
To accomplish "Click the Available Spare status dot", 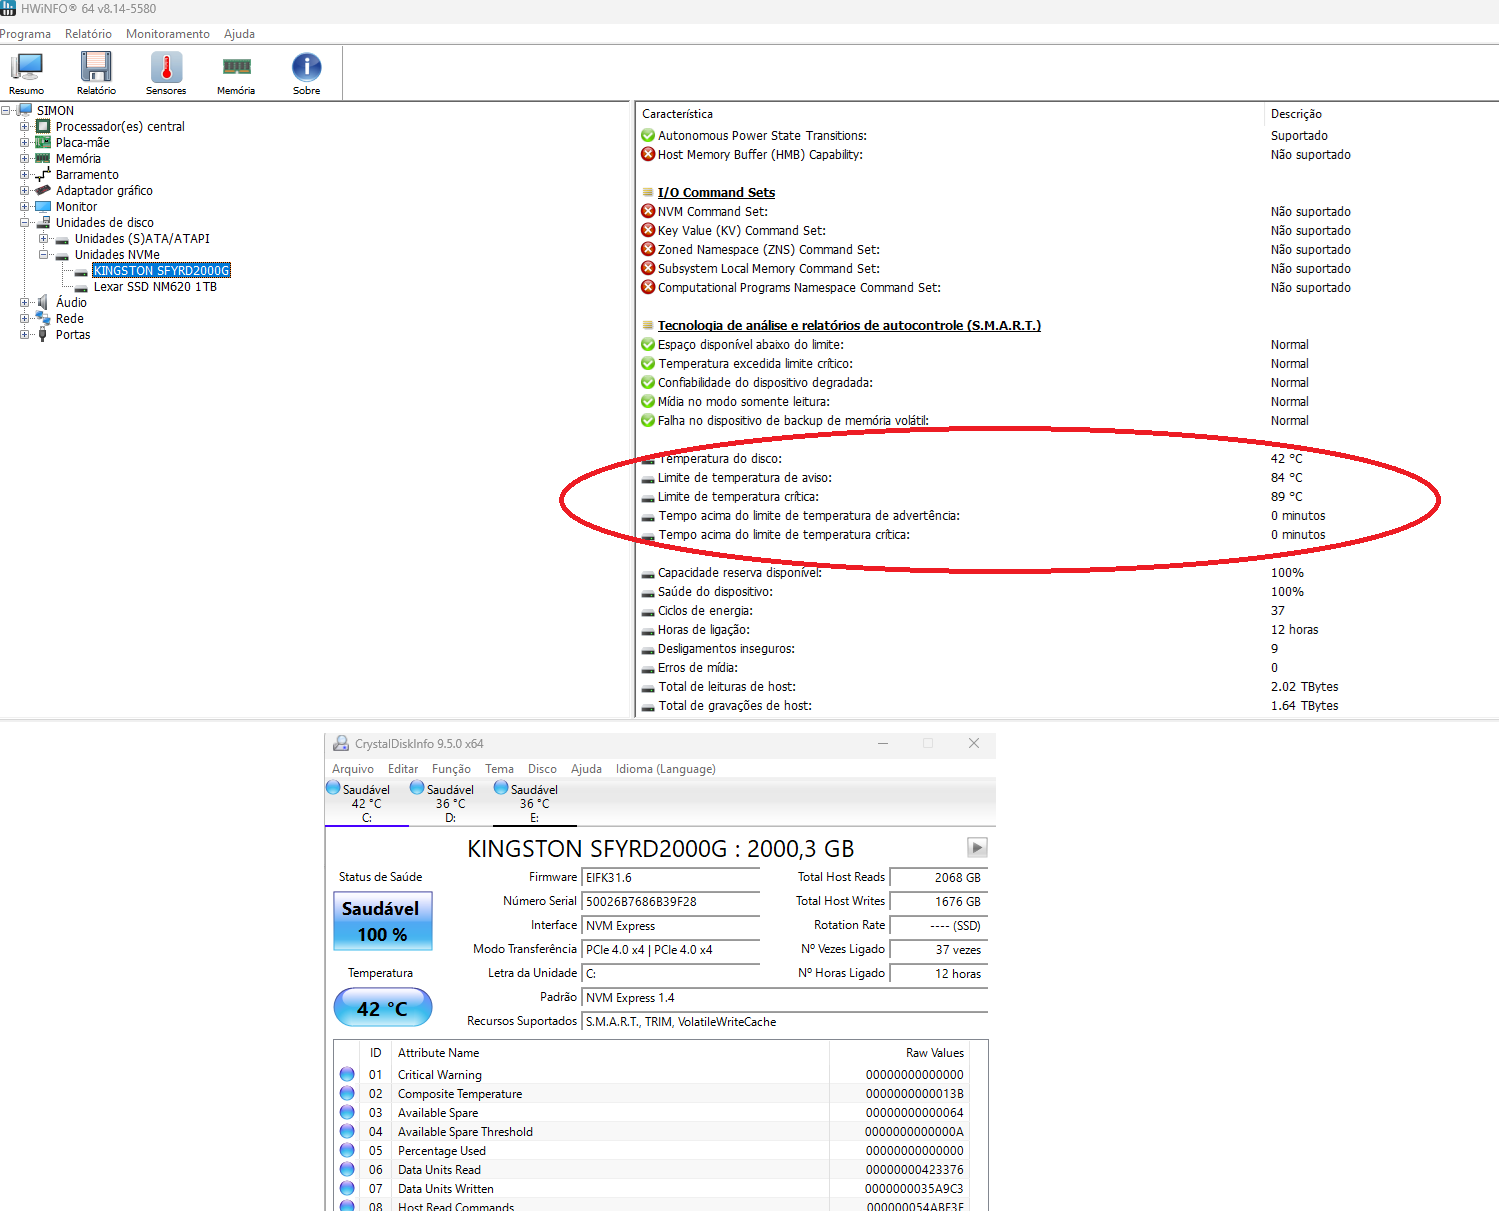I will coord(347,1113).
